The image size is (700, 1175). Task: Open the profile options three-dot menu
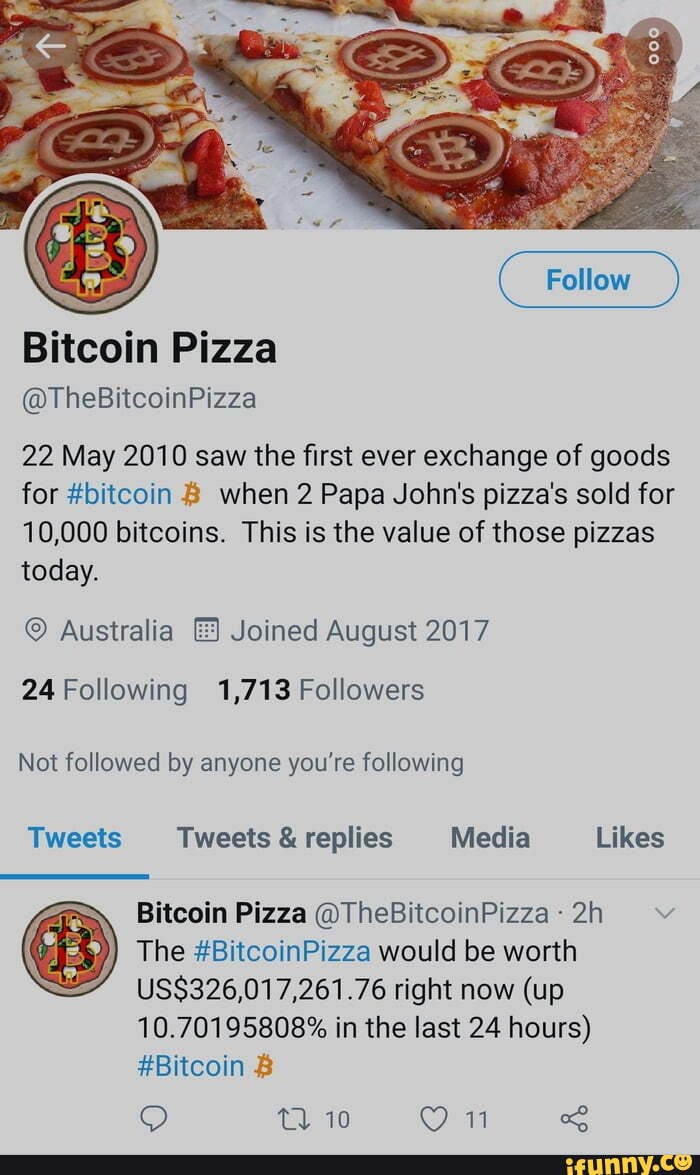656,43
